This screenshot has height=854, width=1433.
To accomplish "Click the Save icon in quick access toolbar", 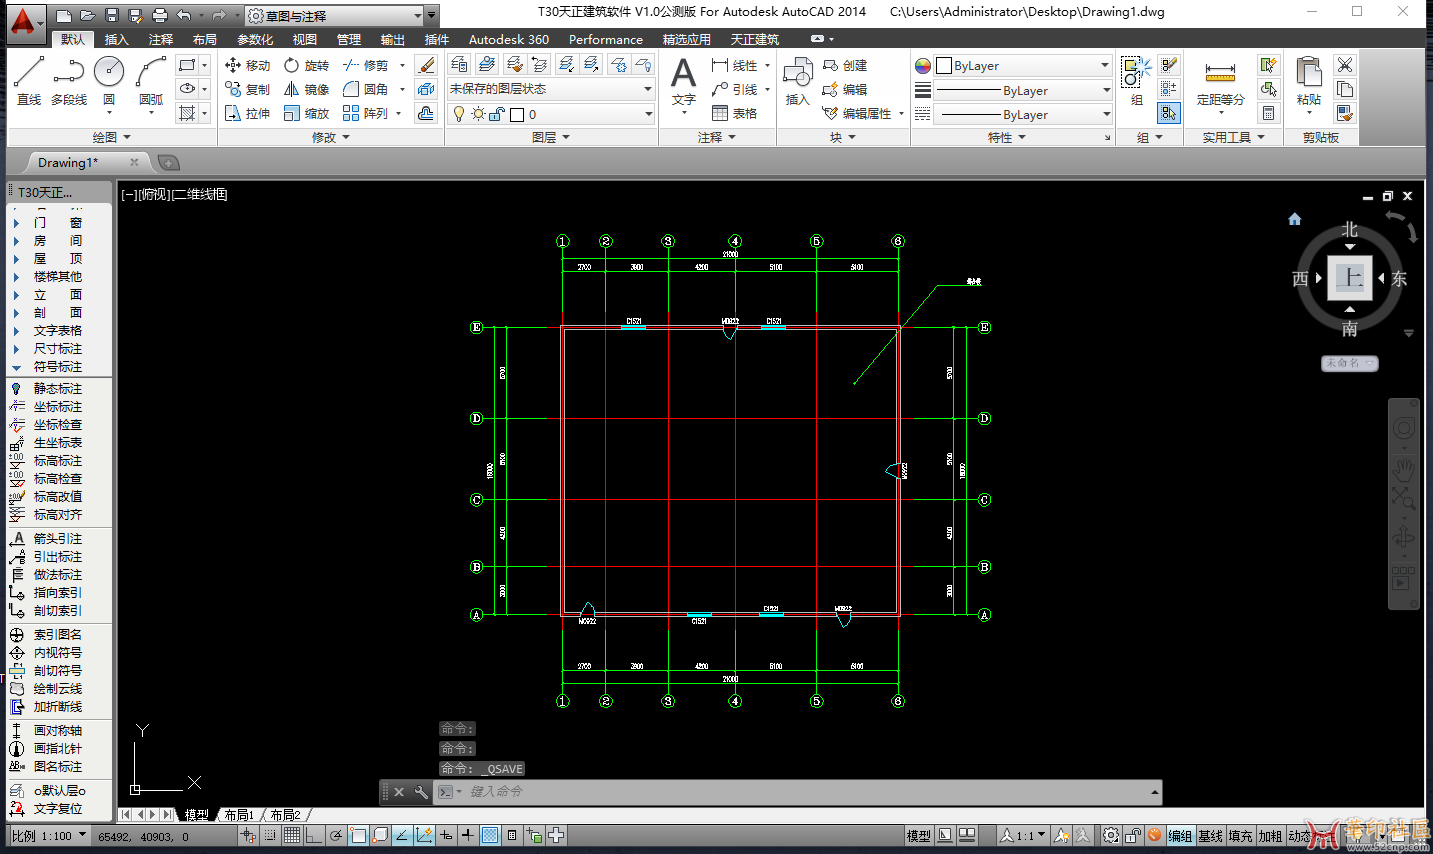I will click(x=111, y=15).
